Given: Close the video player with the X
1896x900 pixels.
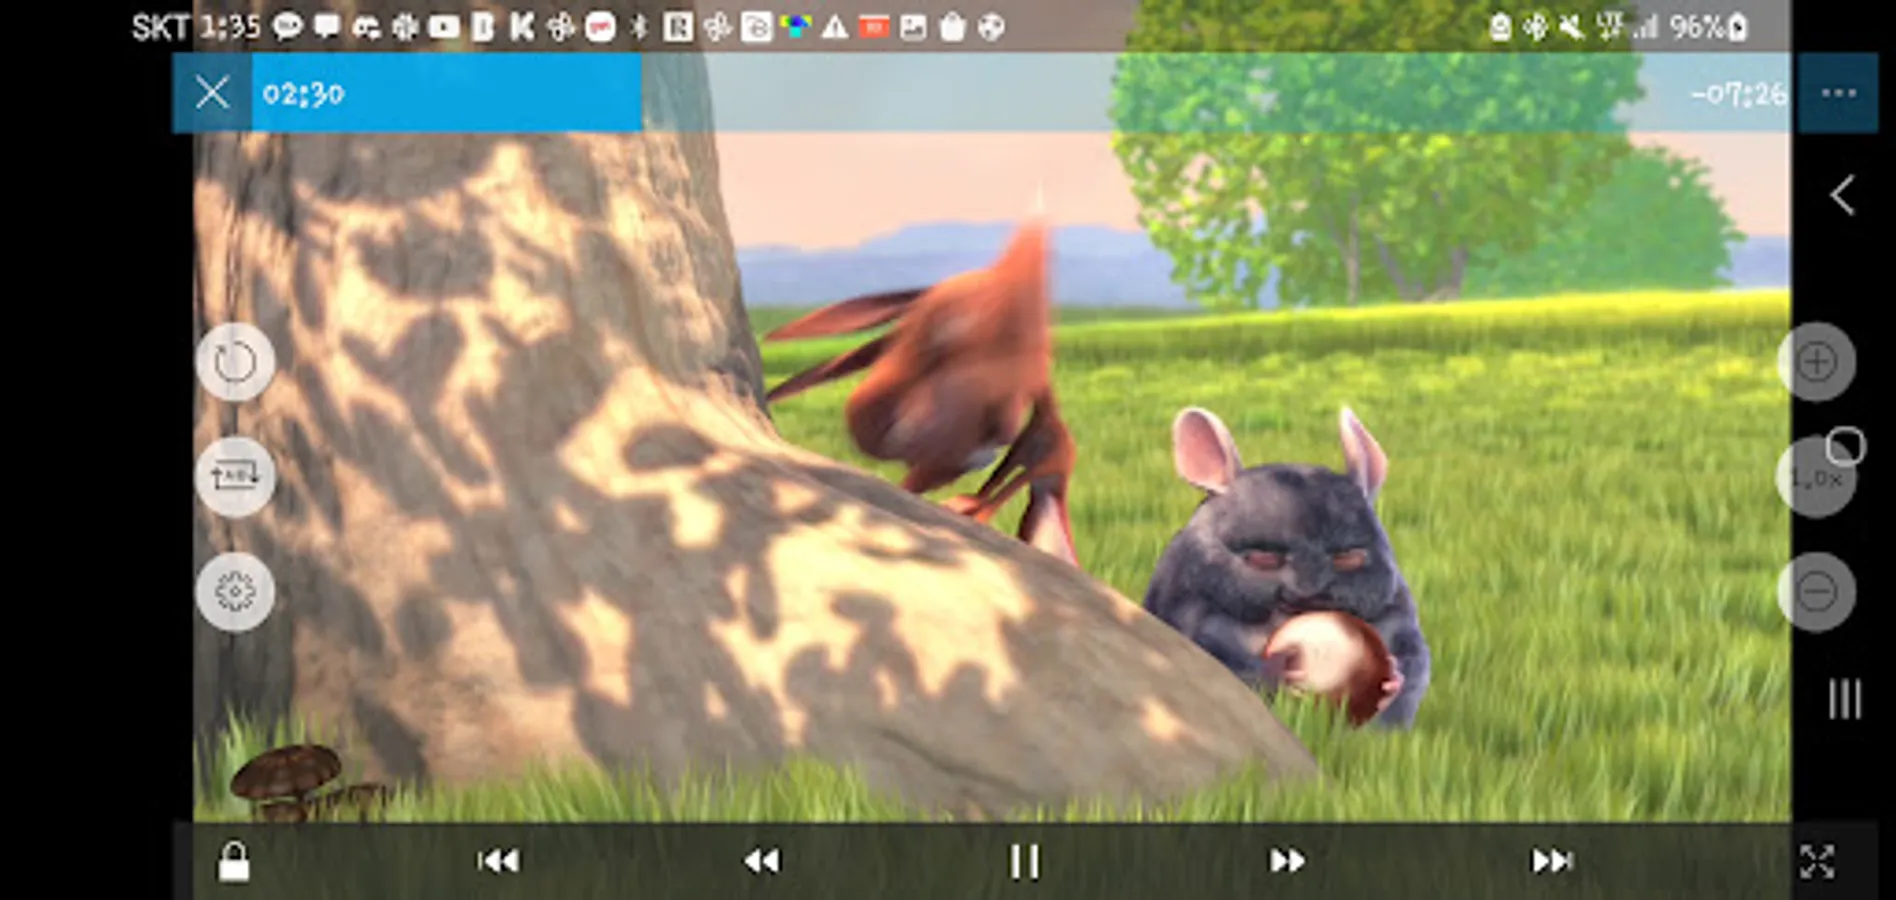Looking at the screenshot, I should click(212, 93).
